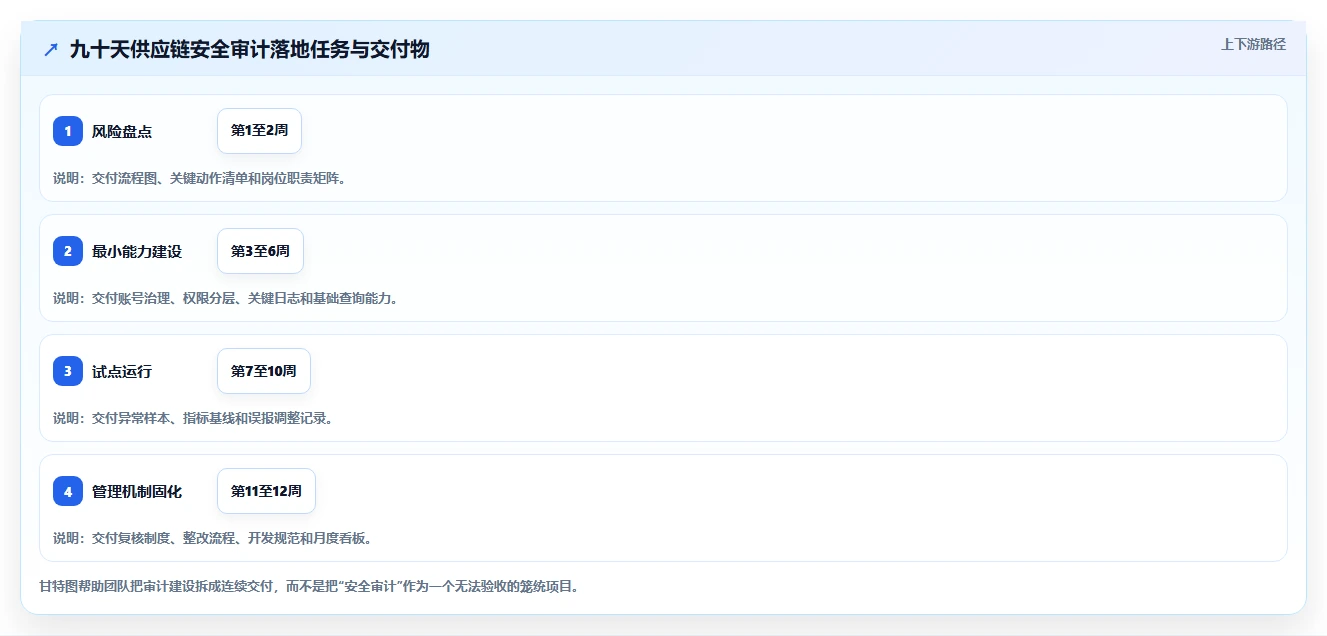Click the 试点运行 task name
1327x636 pixels.
(x=122, y=371)
